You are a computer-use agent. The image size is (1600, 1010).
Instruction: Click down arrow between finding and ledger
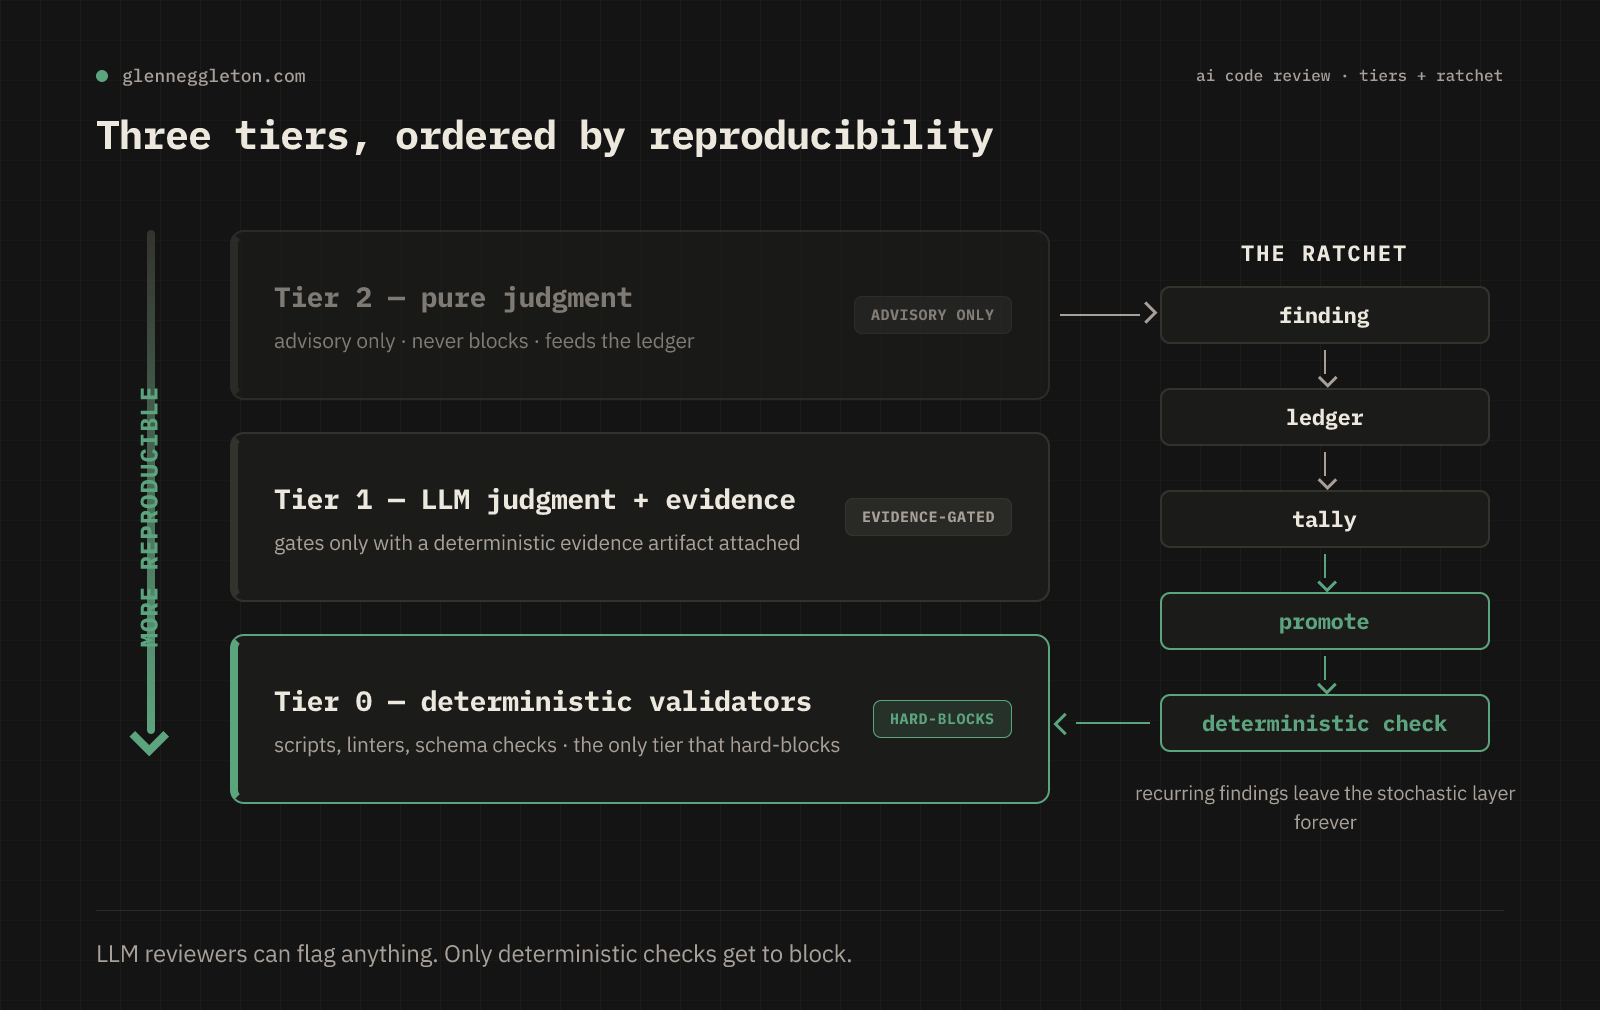[x=1327, y=369]
